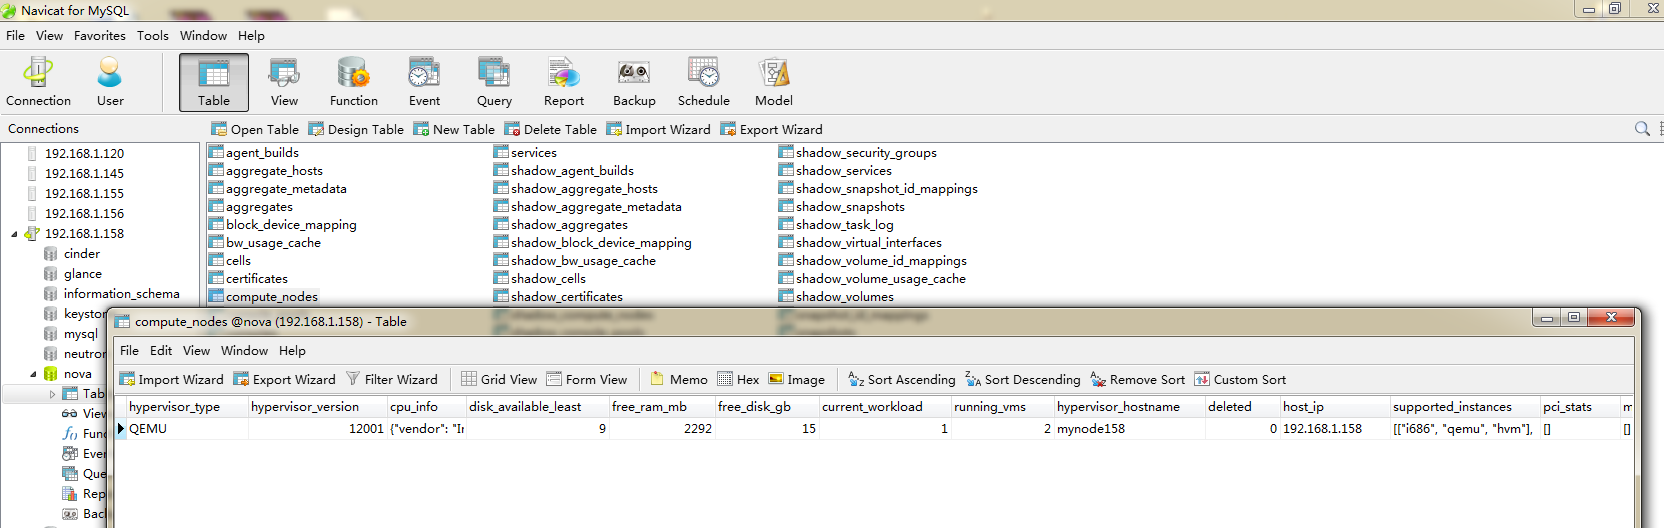Screen dimensions: 1664x528
Task: Click Delete Table in object toolbar
Action: 550,129
